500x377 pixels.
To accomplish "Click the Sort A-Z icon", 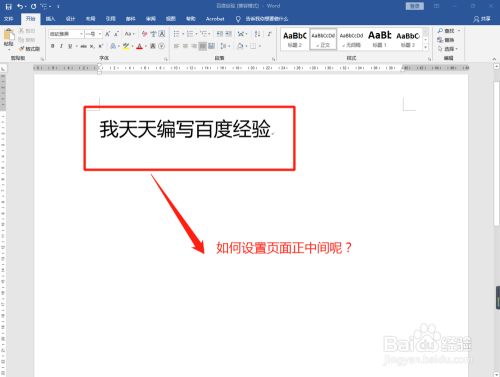I will point(257,34).
